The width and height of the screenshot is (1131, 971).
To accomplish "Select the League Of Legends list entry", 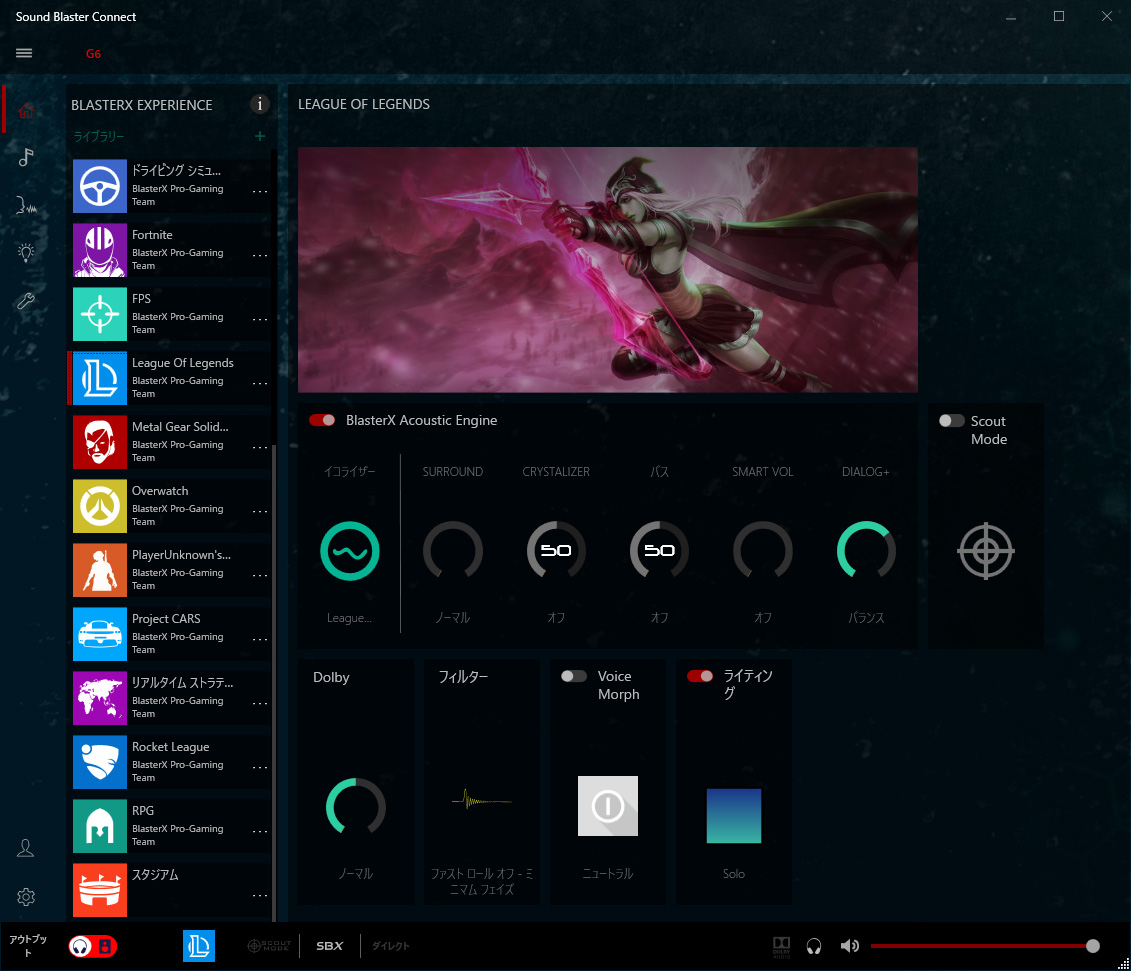I will coord(170,378).
